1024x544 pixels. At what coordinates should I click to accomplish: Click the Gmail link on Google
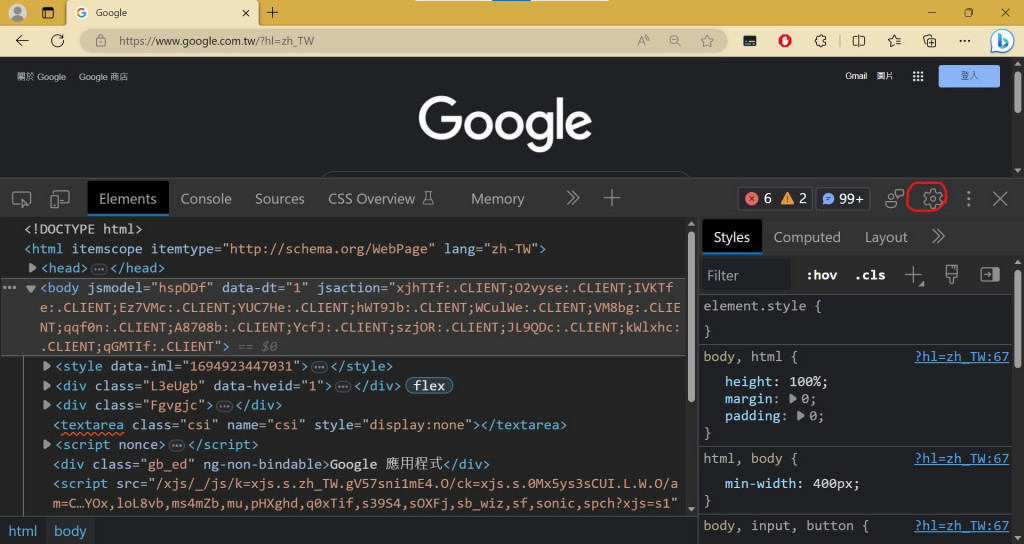tap(856, 76)
